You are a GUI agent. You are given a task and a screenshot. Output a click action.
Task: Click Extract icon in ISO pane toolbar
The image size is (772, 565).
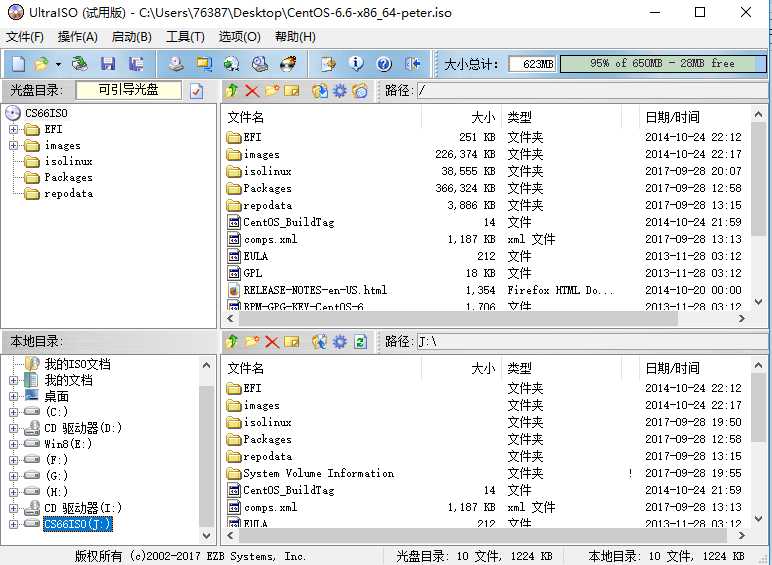[x=320, y=91]
